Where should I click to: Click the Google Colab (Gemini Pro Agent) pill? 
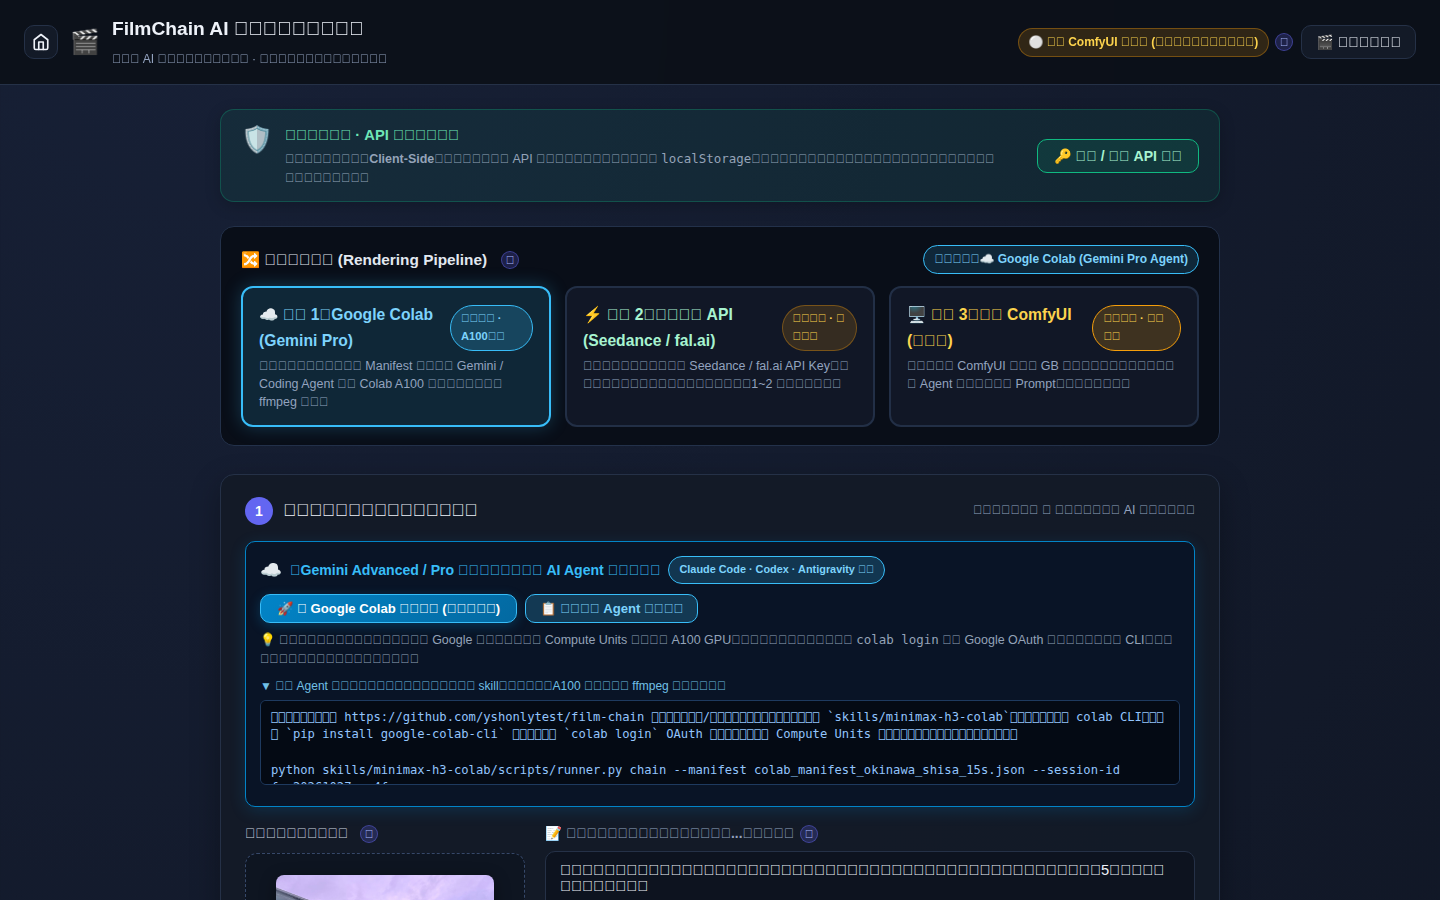point(1061,259)
